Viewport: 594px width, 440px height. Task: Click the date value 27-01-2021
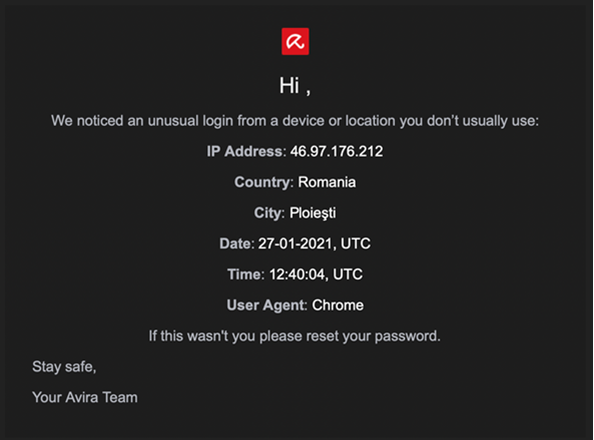click(x=295, y=244)
